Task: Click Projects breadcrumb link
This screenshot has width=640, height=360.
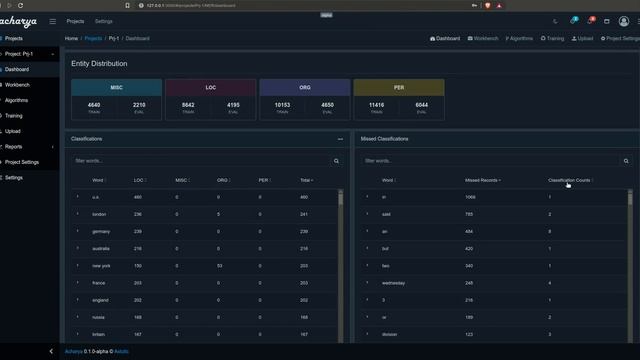Action: (x=93, y=38)
